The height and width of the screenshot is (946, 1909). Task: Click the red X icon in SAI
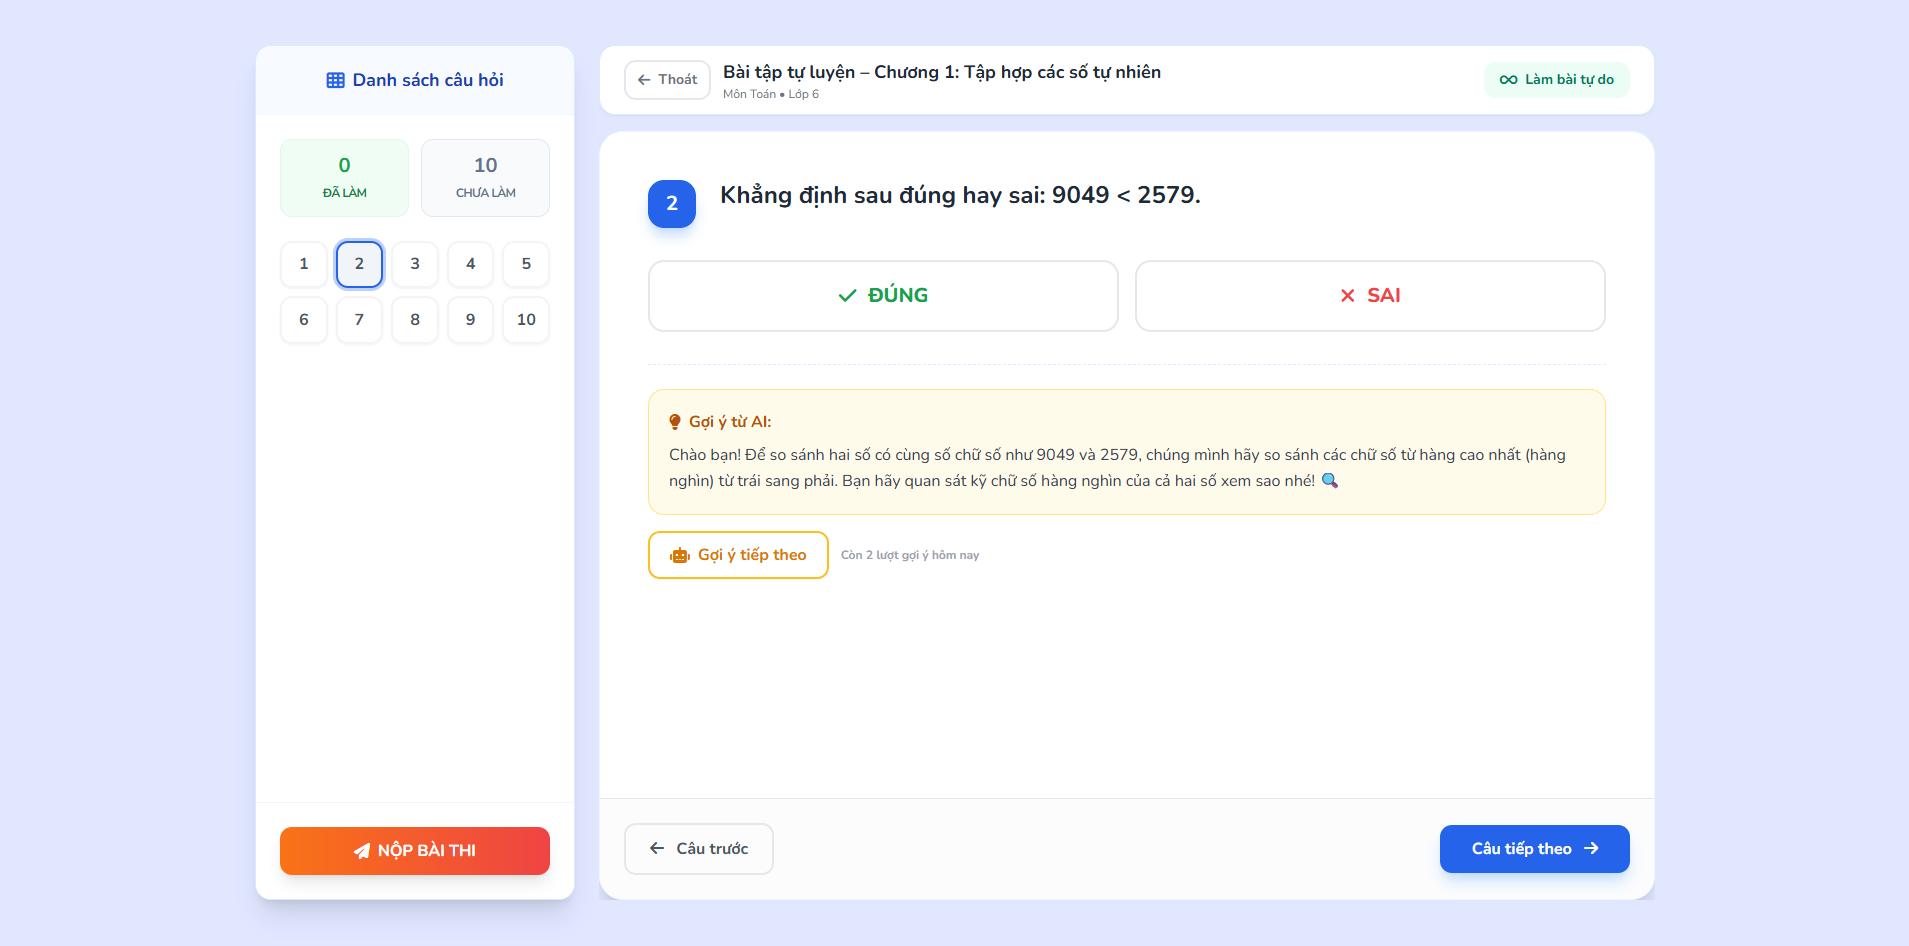click(1348, 296)
